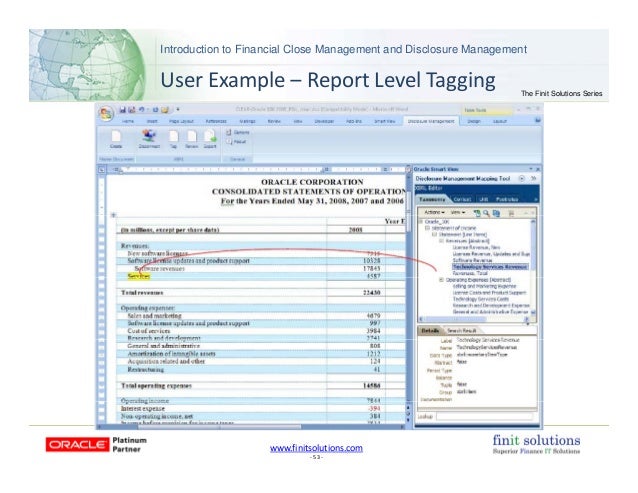Select Software Revenue tree item

(470, 260)
